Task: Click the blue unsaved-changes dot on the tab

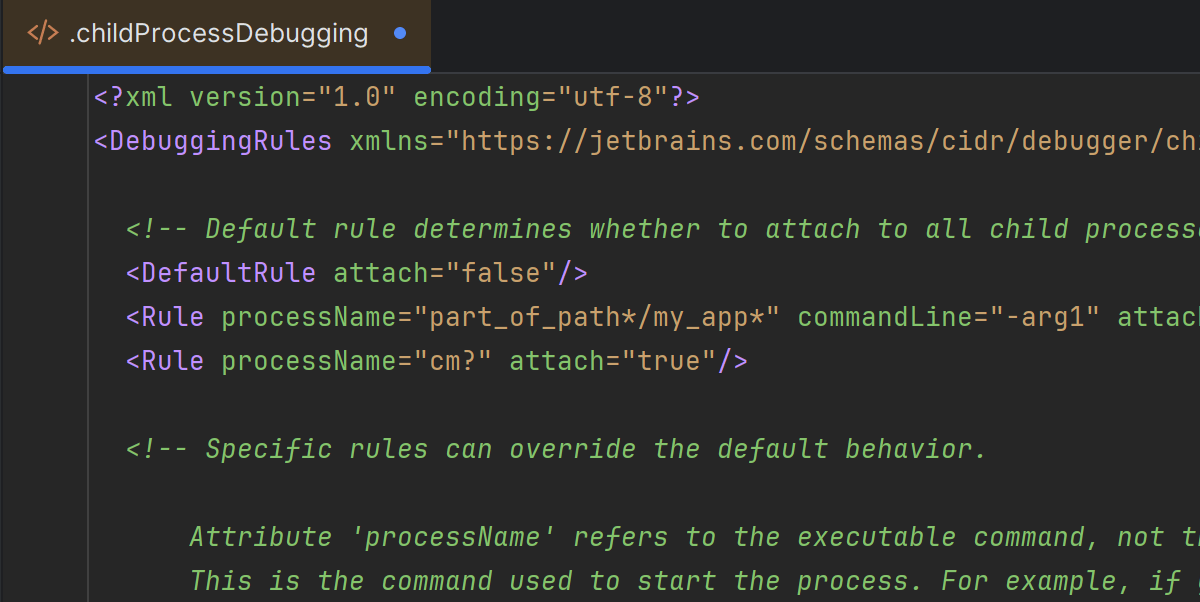Action: (x=400, y=33)
